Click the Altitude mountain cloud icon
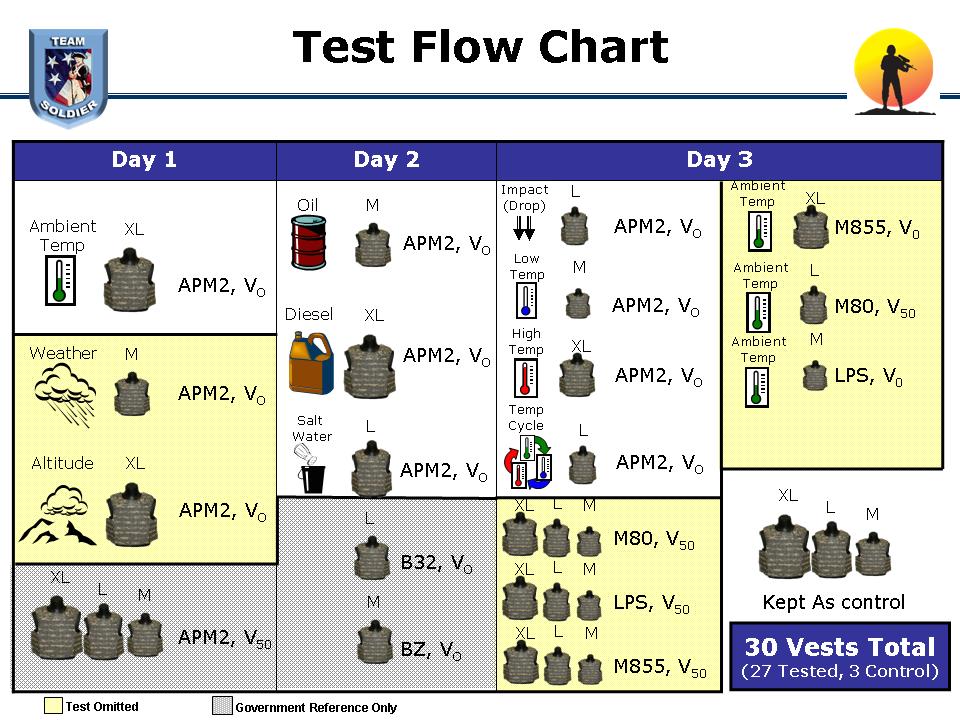960x720 pixels. point(58,515)
